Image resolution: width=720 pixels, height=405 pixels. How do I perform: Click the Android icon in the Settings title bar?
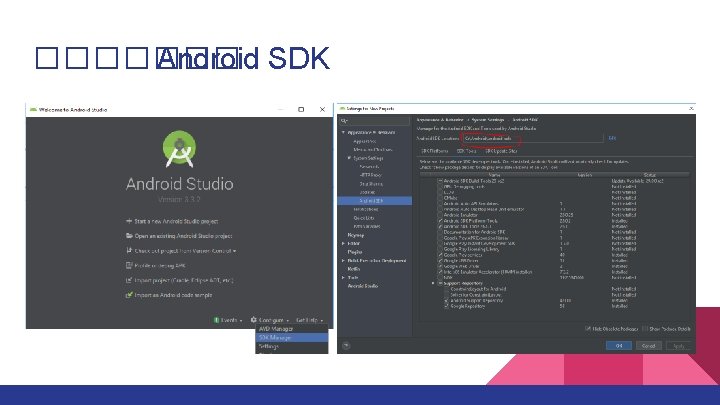pyautogui.click(x=342, y=108)
